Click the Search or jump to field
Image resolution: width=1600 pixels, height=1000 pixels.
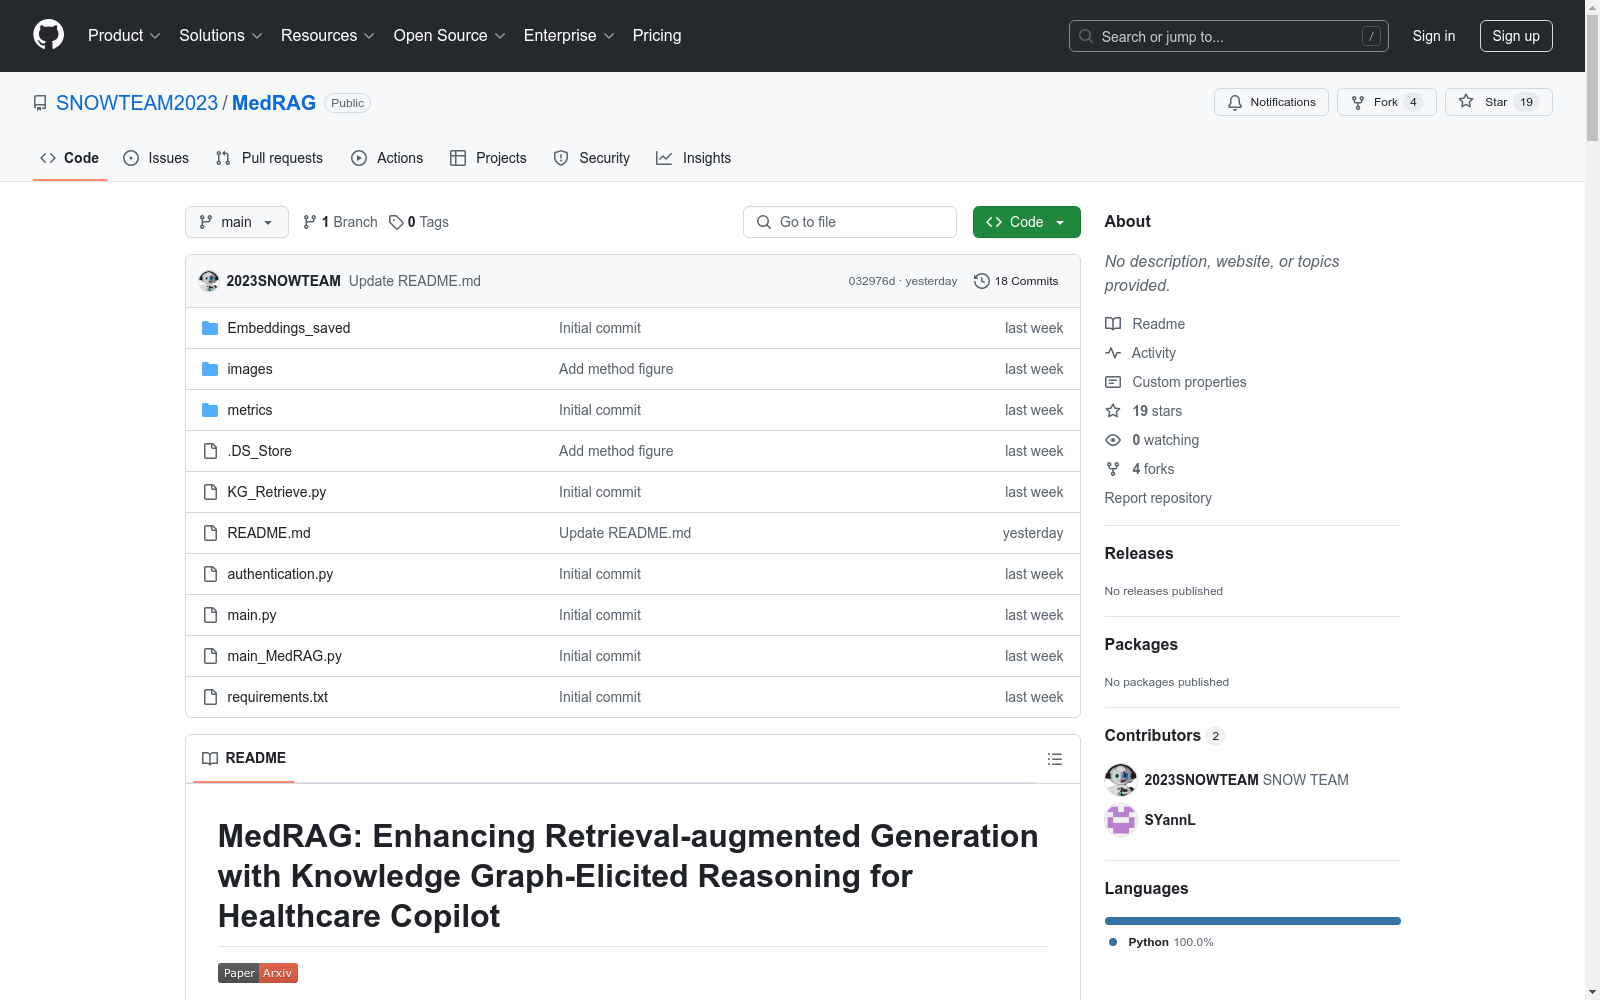(1229, 36)
